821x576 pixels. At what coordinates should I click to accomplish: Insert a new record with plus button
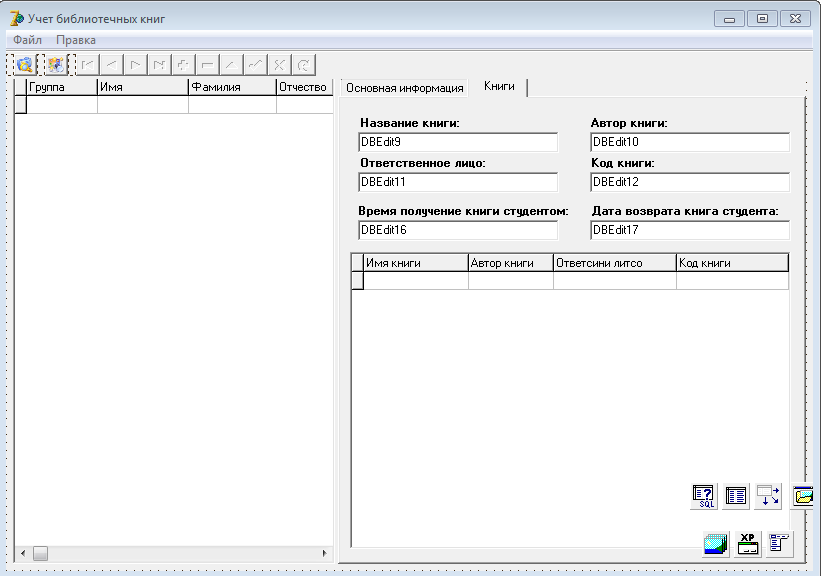pos(184,65)
